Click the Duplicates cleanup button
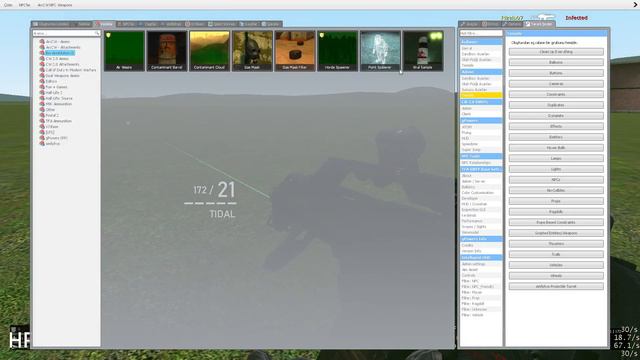Screen dimensions: 640x360 tap(556, 105)
